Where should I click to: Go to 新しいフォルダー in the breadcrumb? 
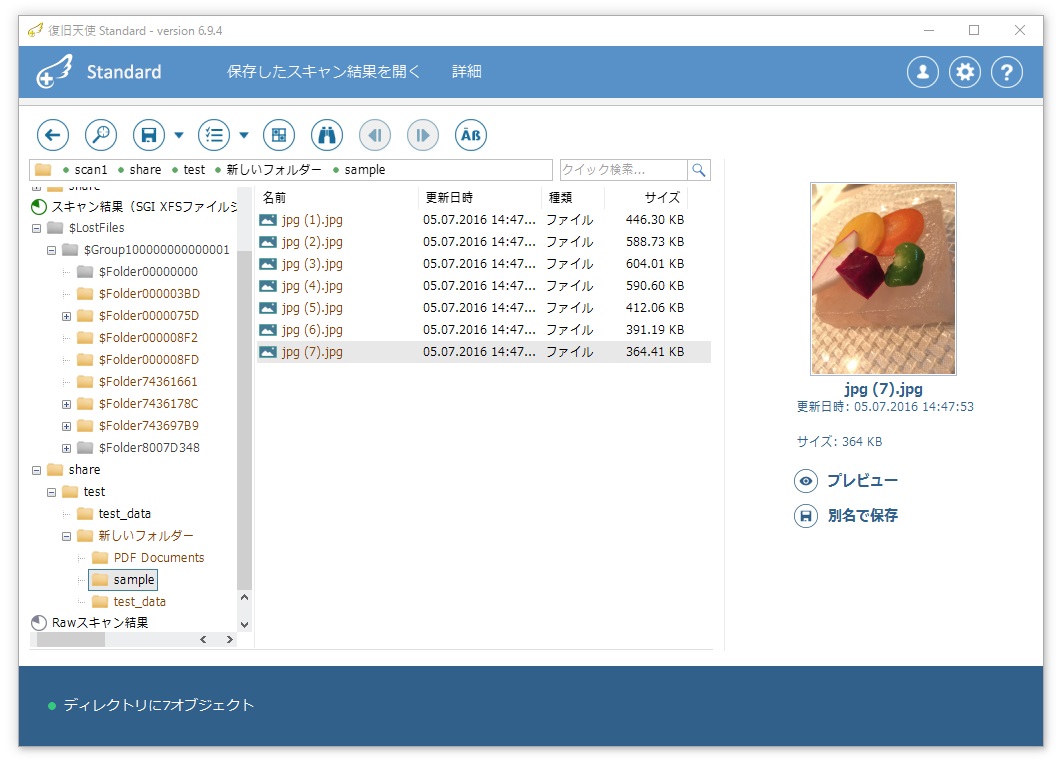(x=274, y=169)
